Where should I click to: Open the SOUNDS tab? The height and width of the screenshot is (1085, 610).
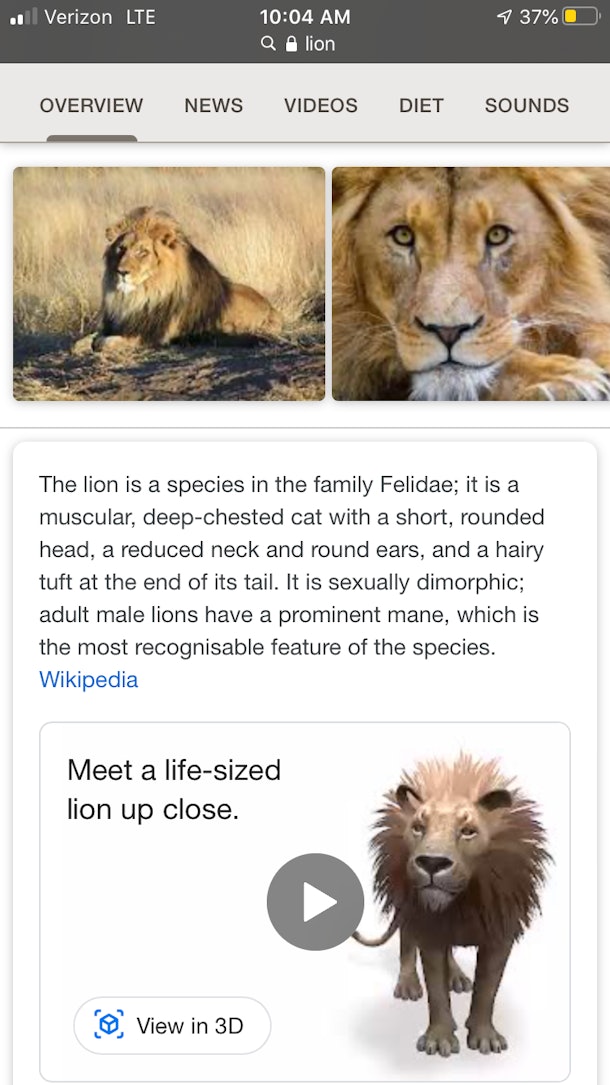coord(526,105)
